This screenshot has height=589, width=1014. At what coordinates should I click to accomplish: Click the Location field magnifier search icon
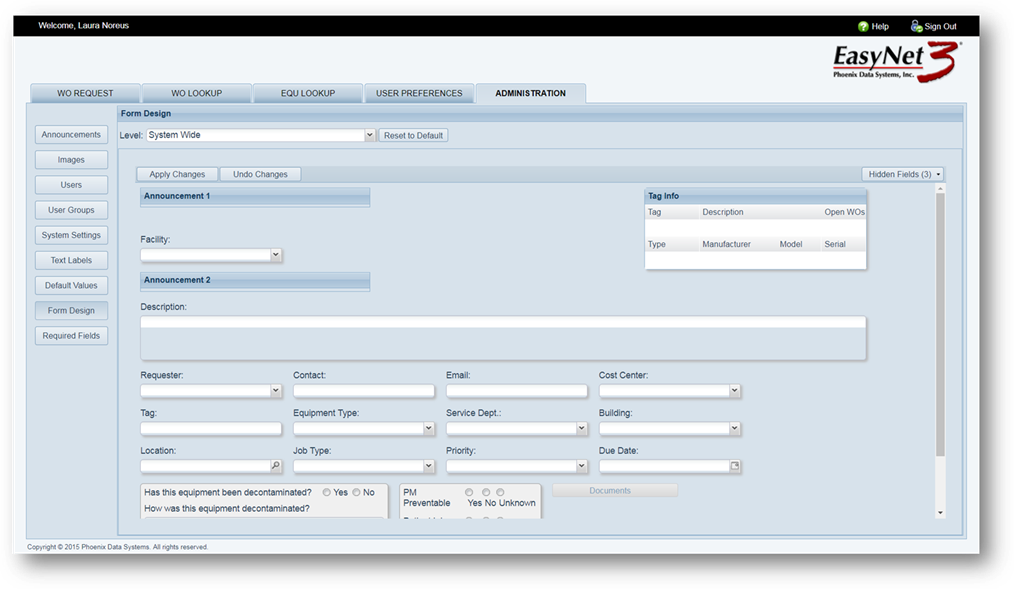(276, 466)
